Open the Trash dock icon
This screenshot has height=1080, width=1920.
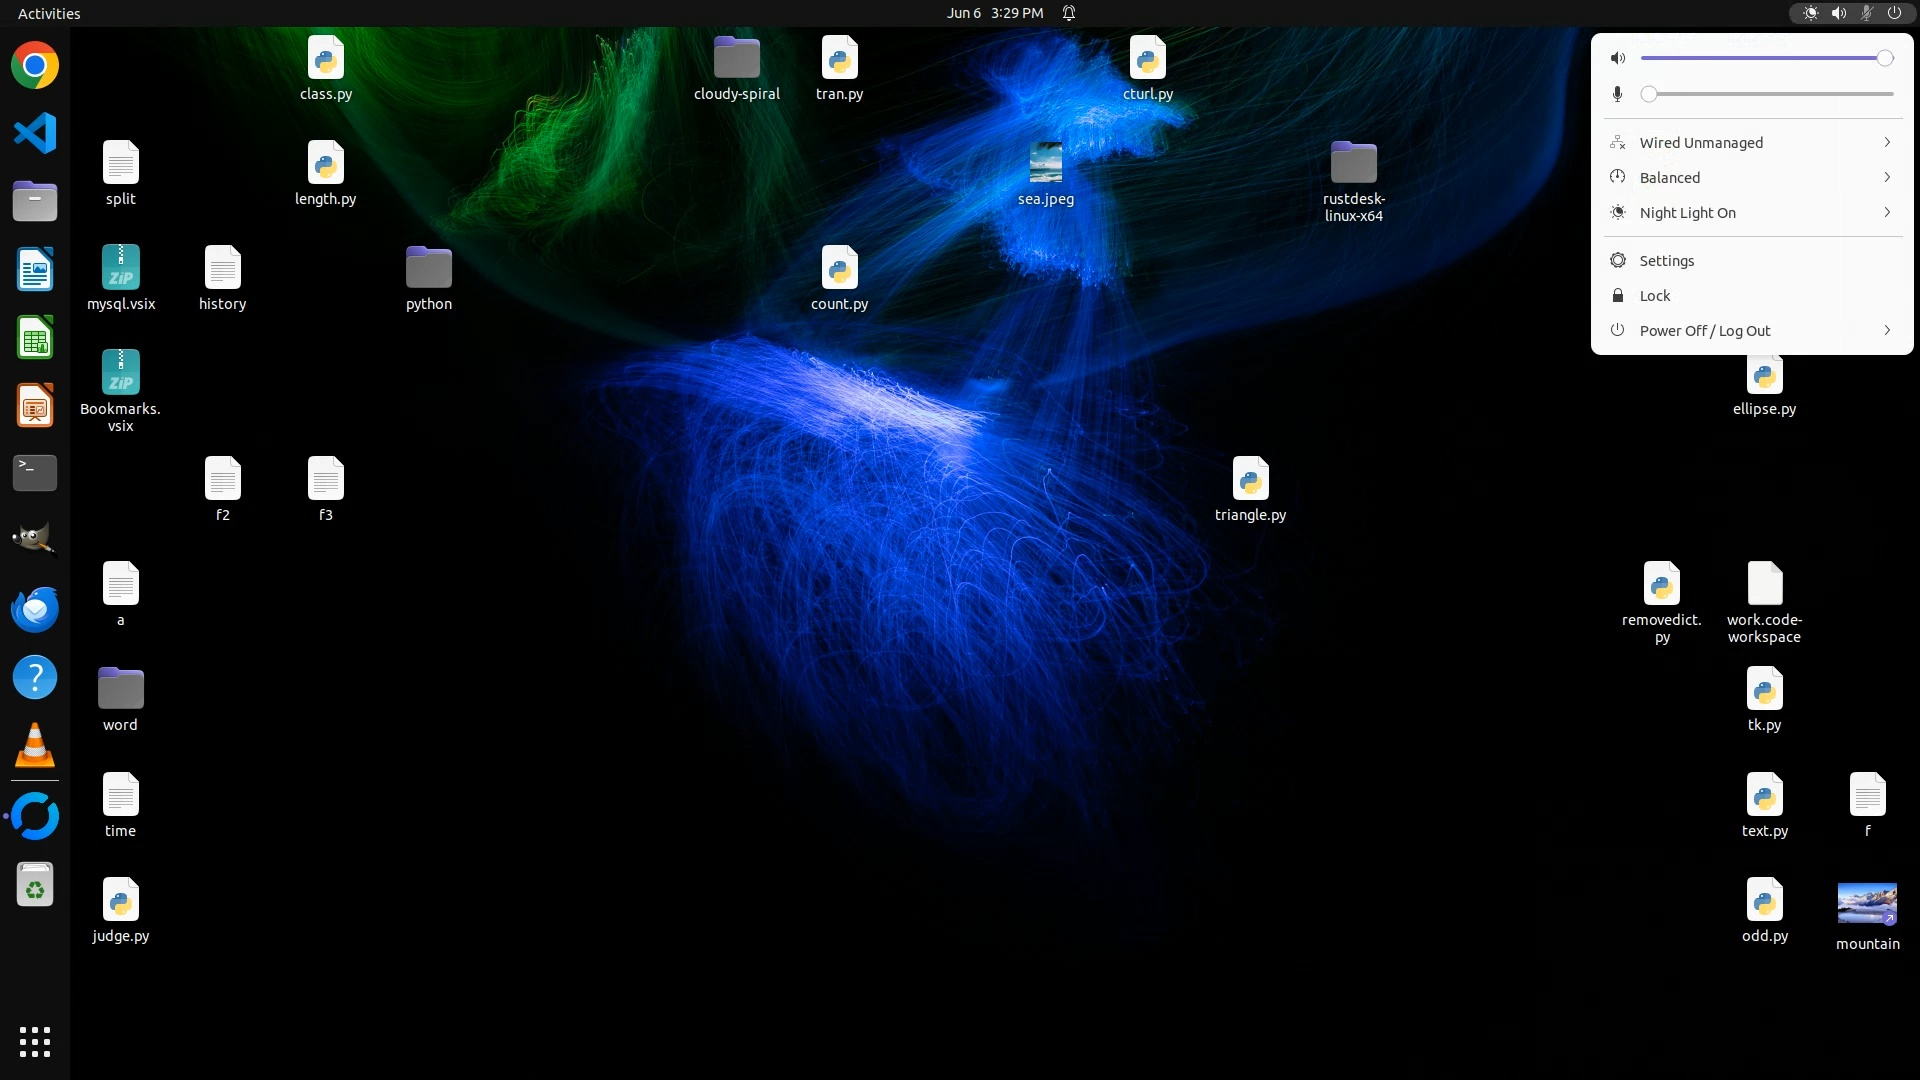35,885
